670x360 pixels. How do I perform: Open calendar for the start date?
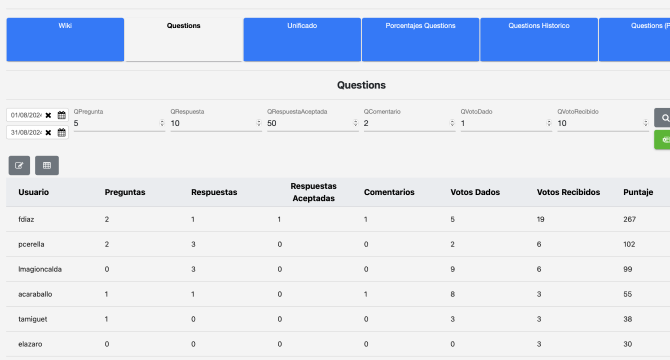(x=62, y=115)
